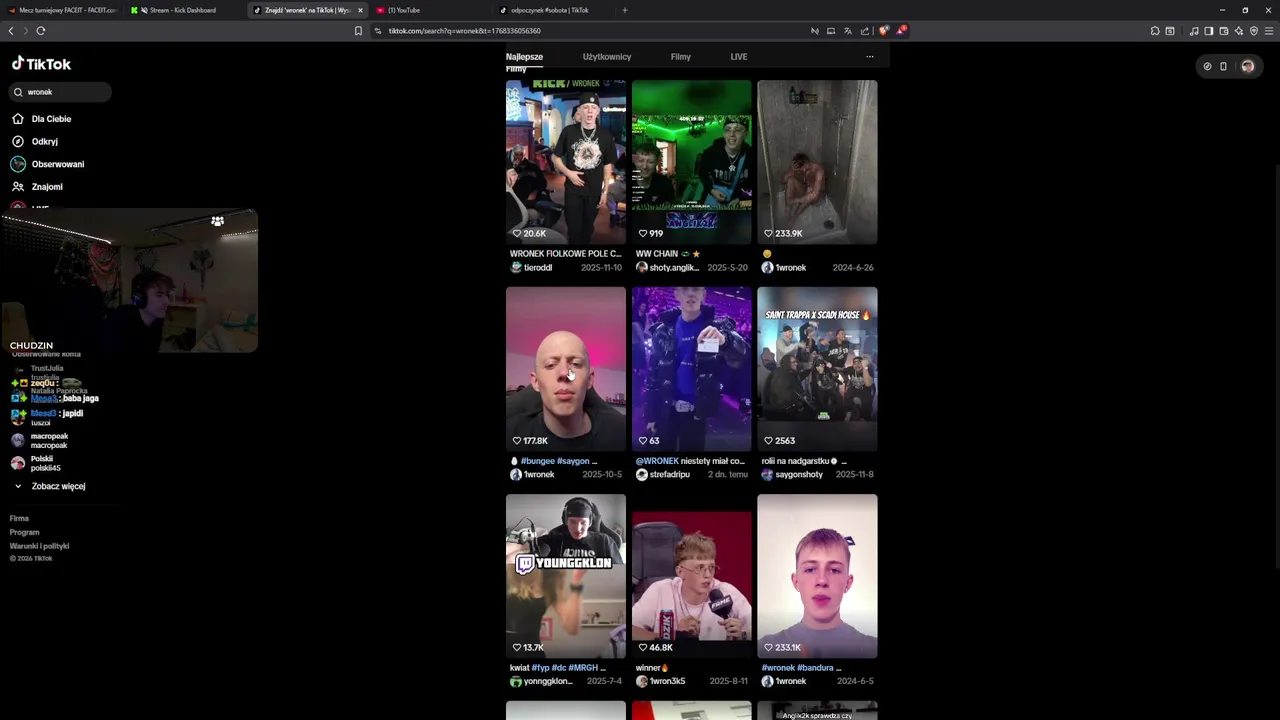1280x720 pixels.
Task: Open the WW CHAIN video thumbnail
Action: [x=691, y=162]
